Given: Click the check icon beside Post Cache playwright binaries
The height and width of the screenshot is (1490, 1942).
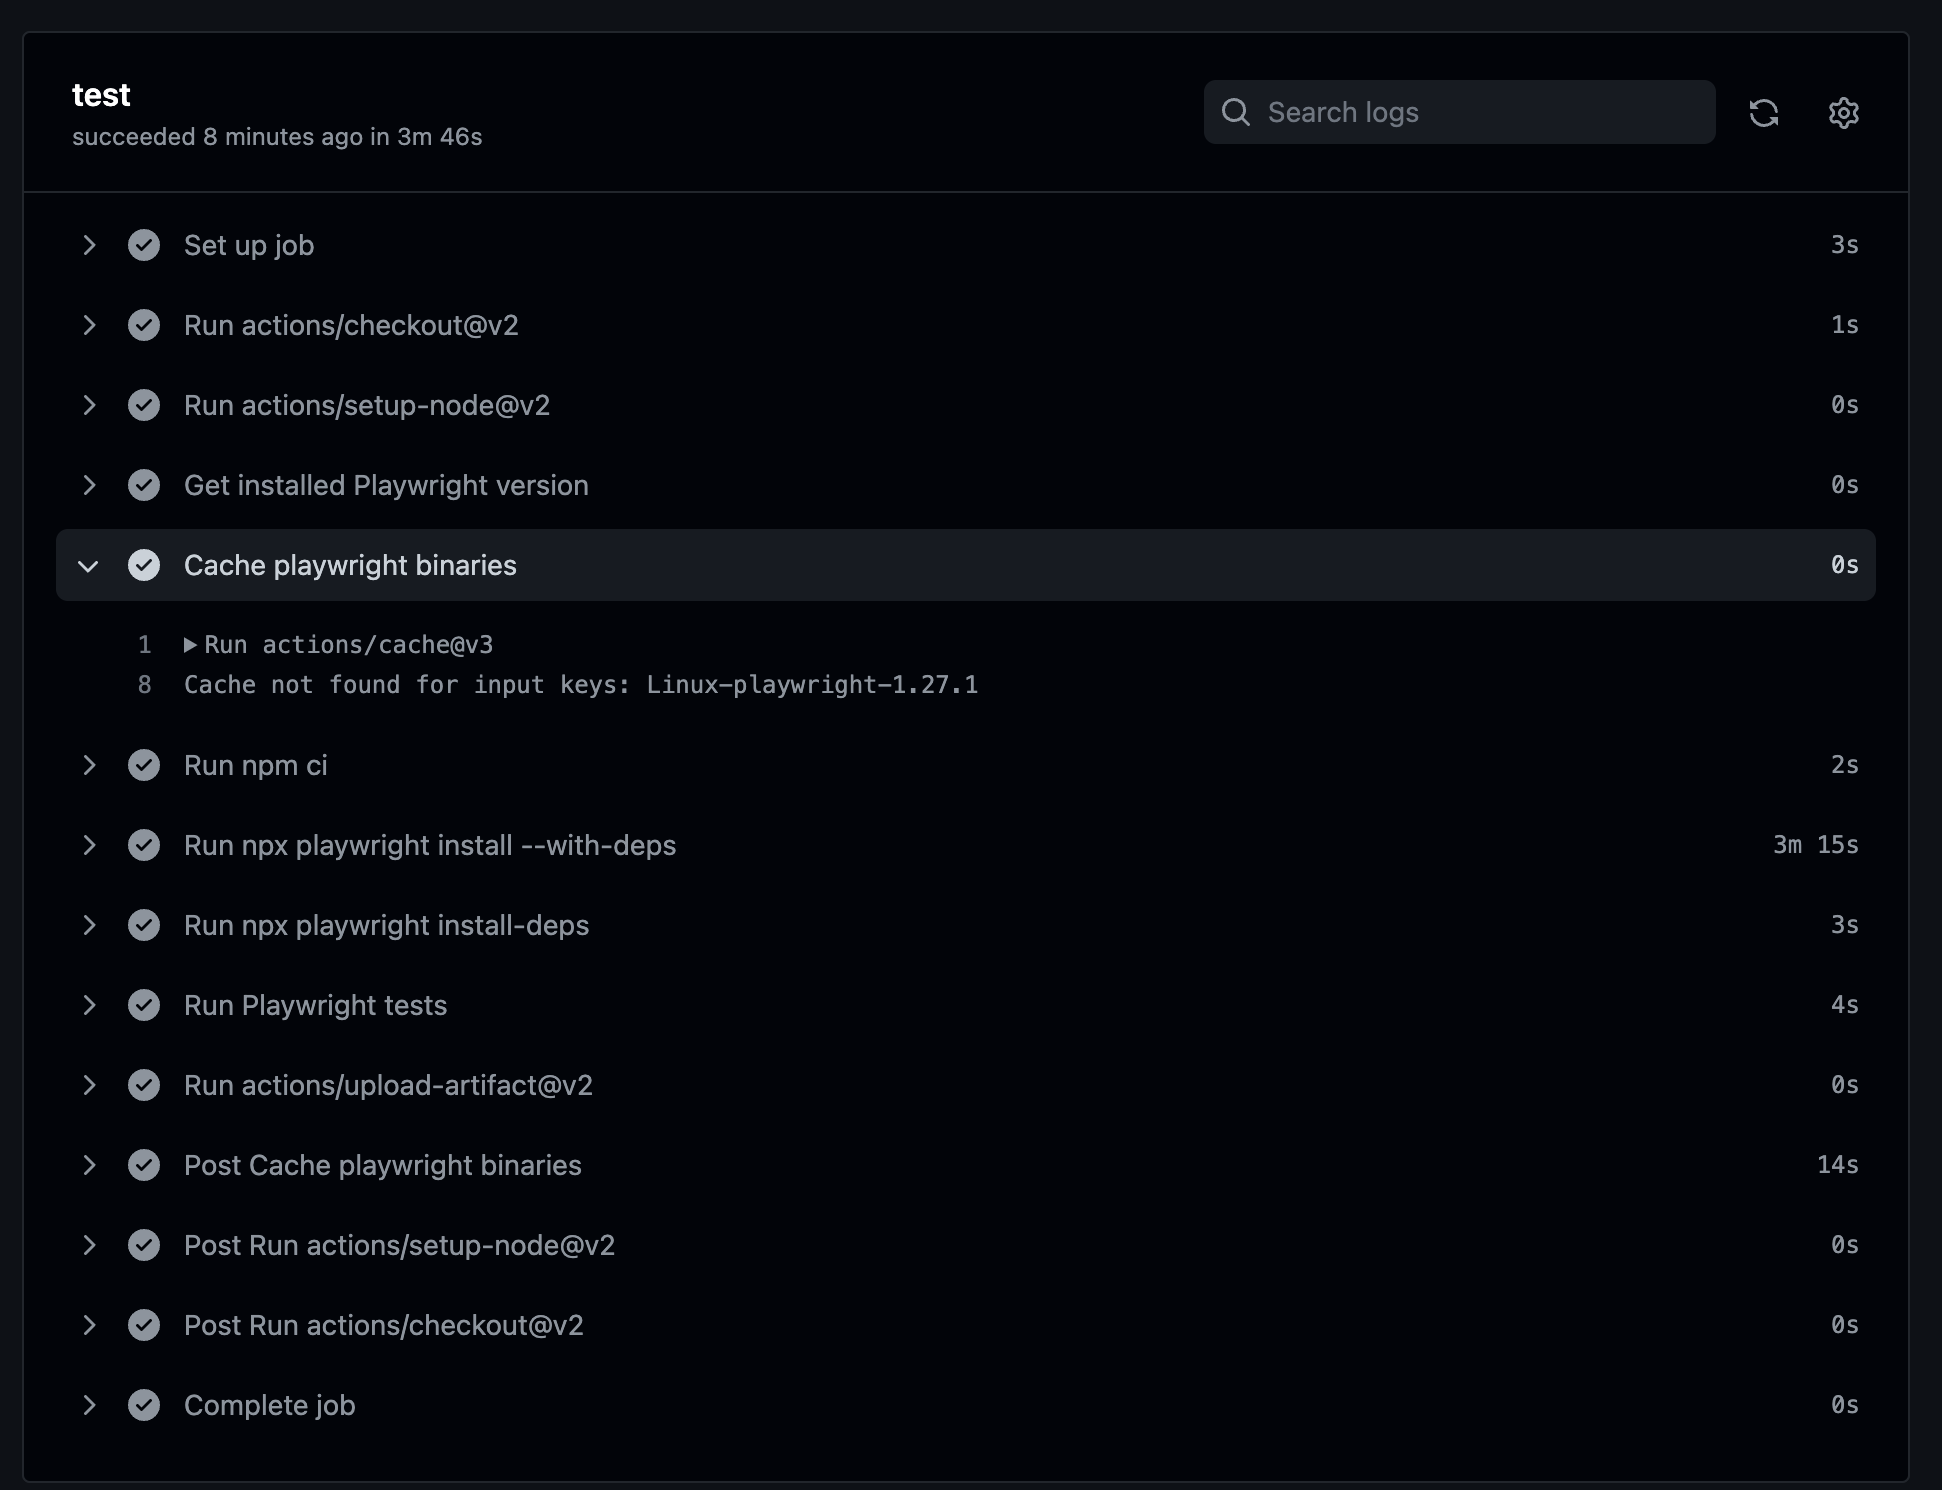Looking at the screenshot, I should (144, 1165).
